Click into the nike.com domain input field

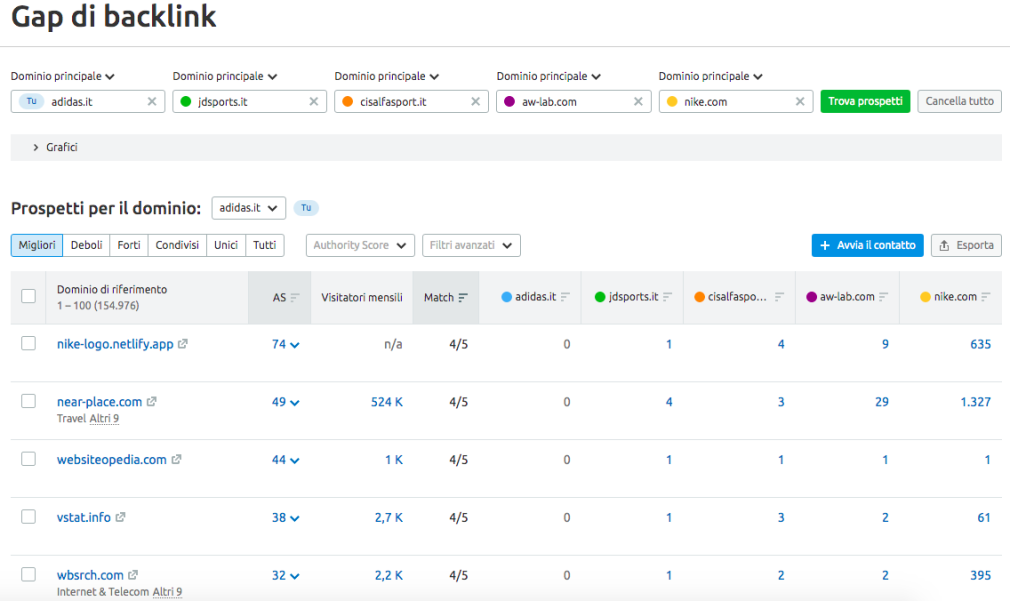pyautogui.click(x=736, y=101)
